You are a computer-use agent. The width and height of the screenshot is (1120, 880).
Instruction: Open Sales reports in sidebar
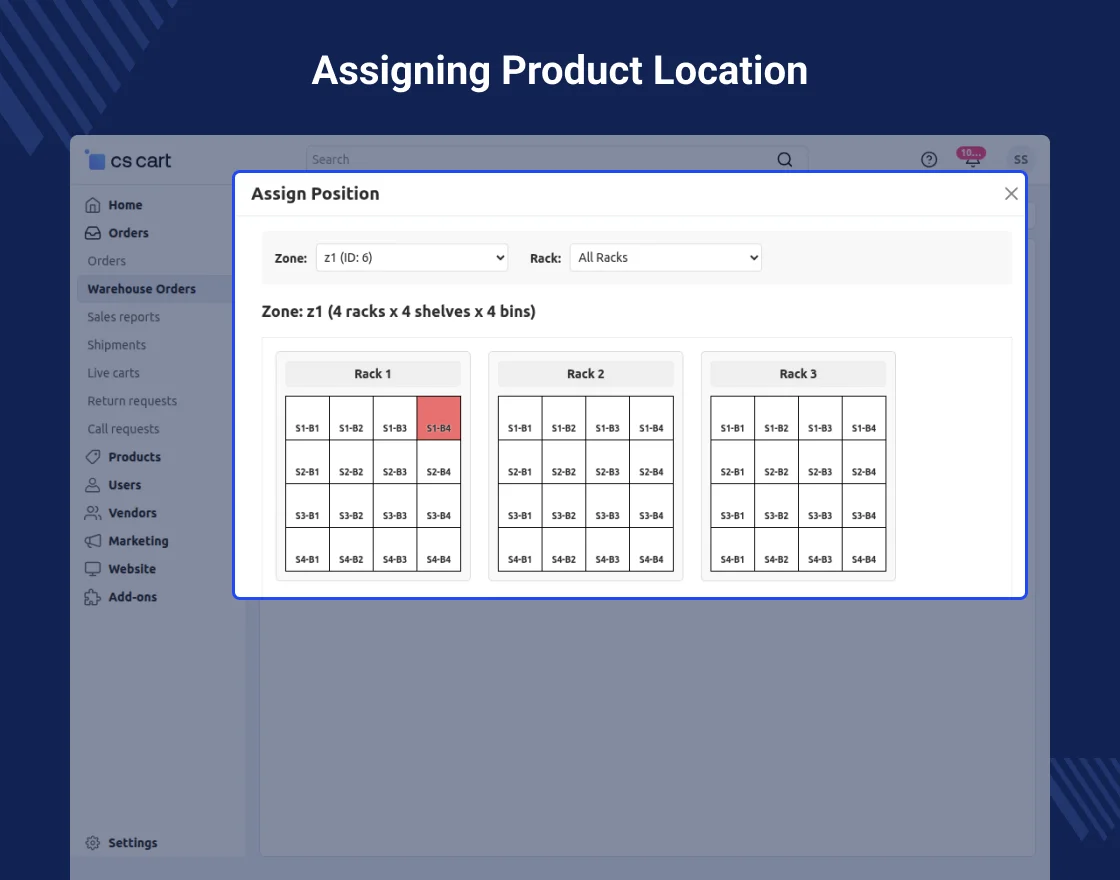(x=123, y=317)
